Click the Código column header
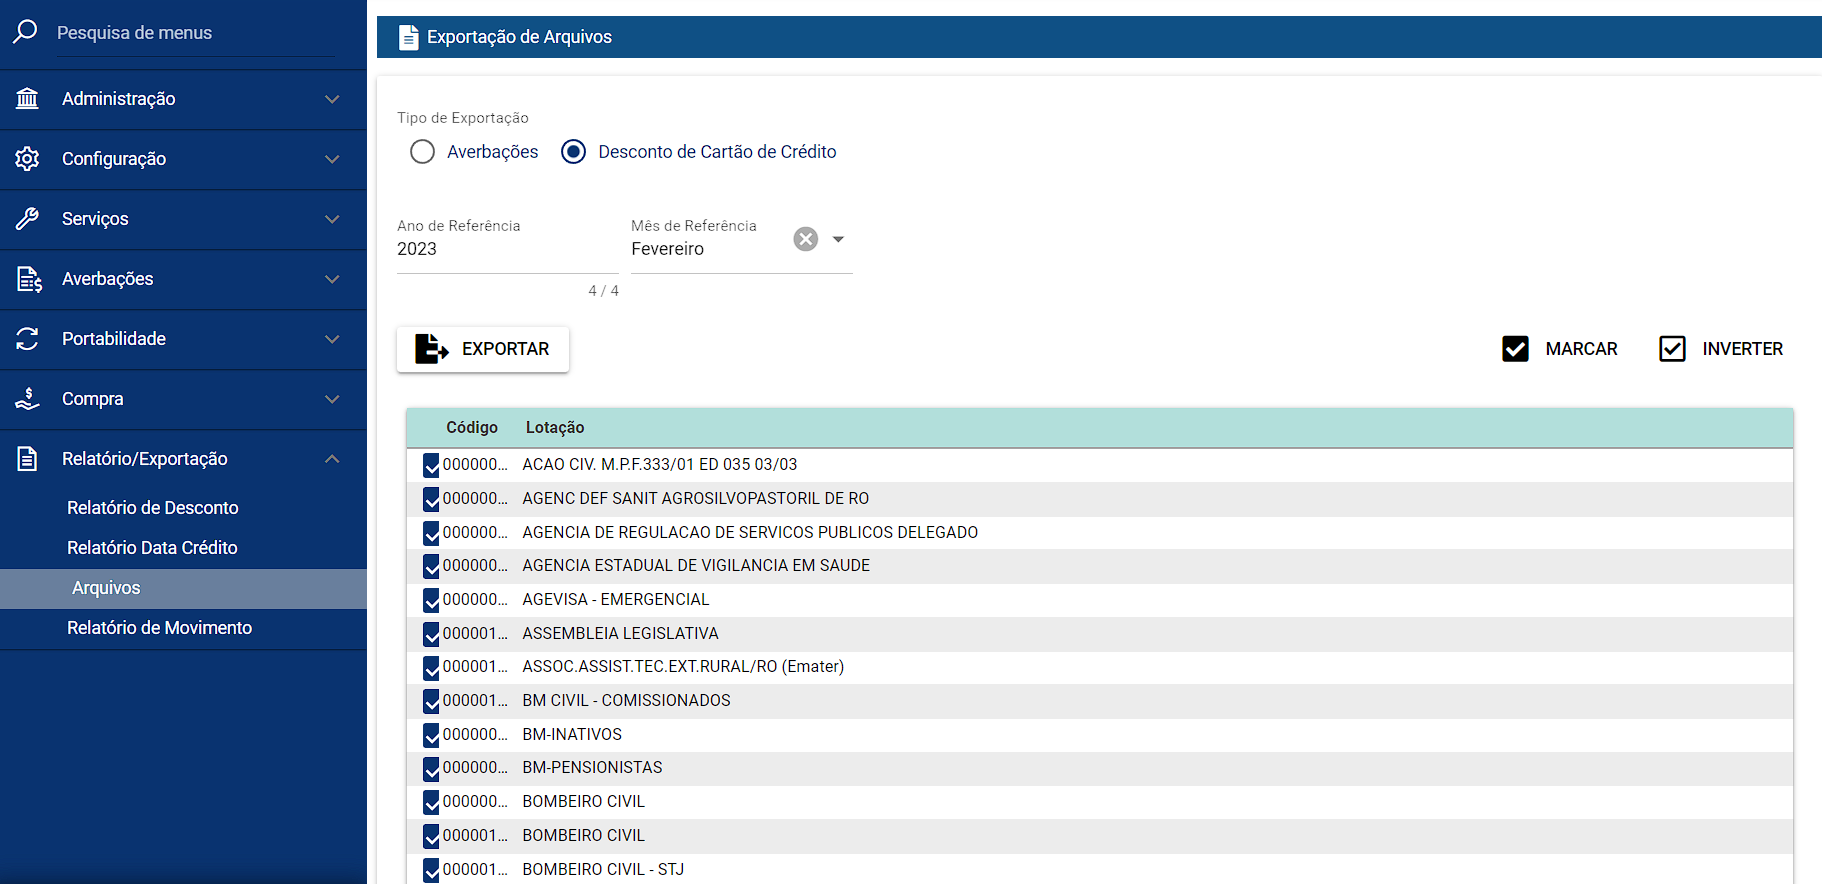The height and width of the screenshot is (884, 1822). coord(472,428)
